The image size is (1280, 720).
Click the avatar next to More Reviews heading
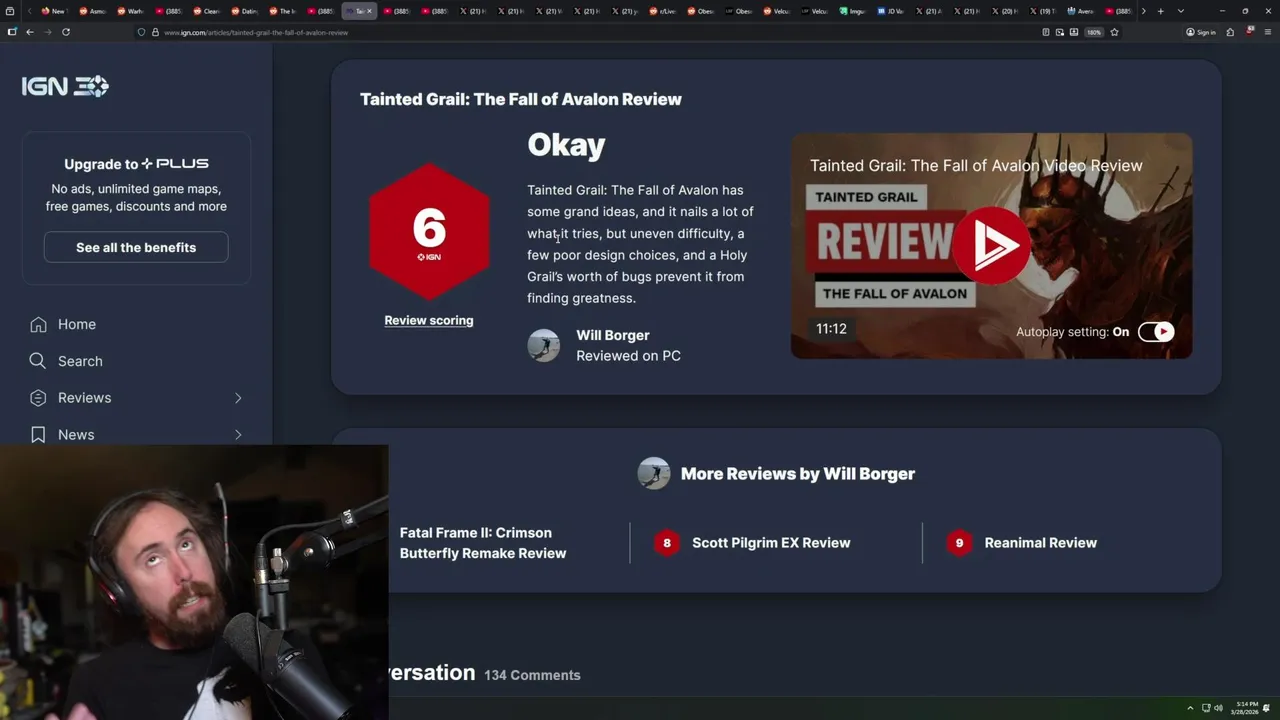tap(654, 474)
